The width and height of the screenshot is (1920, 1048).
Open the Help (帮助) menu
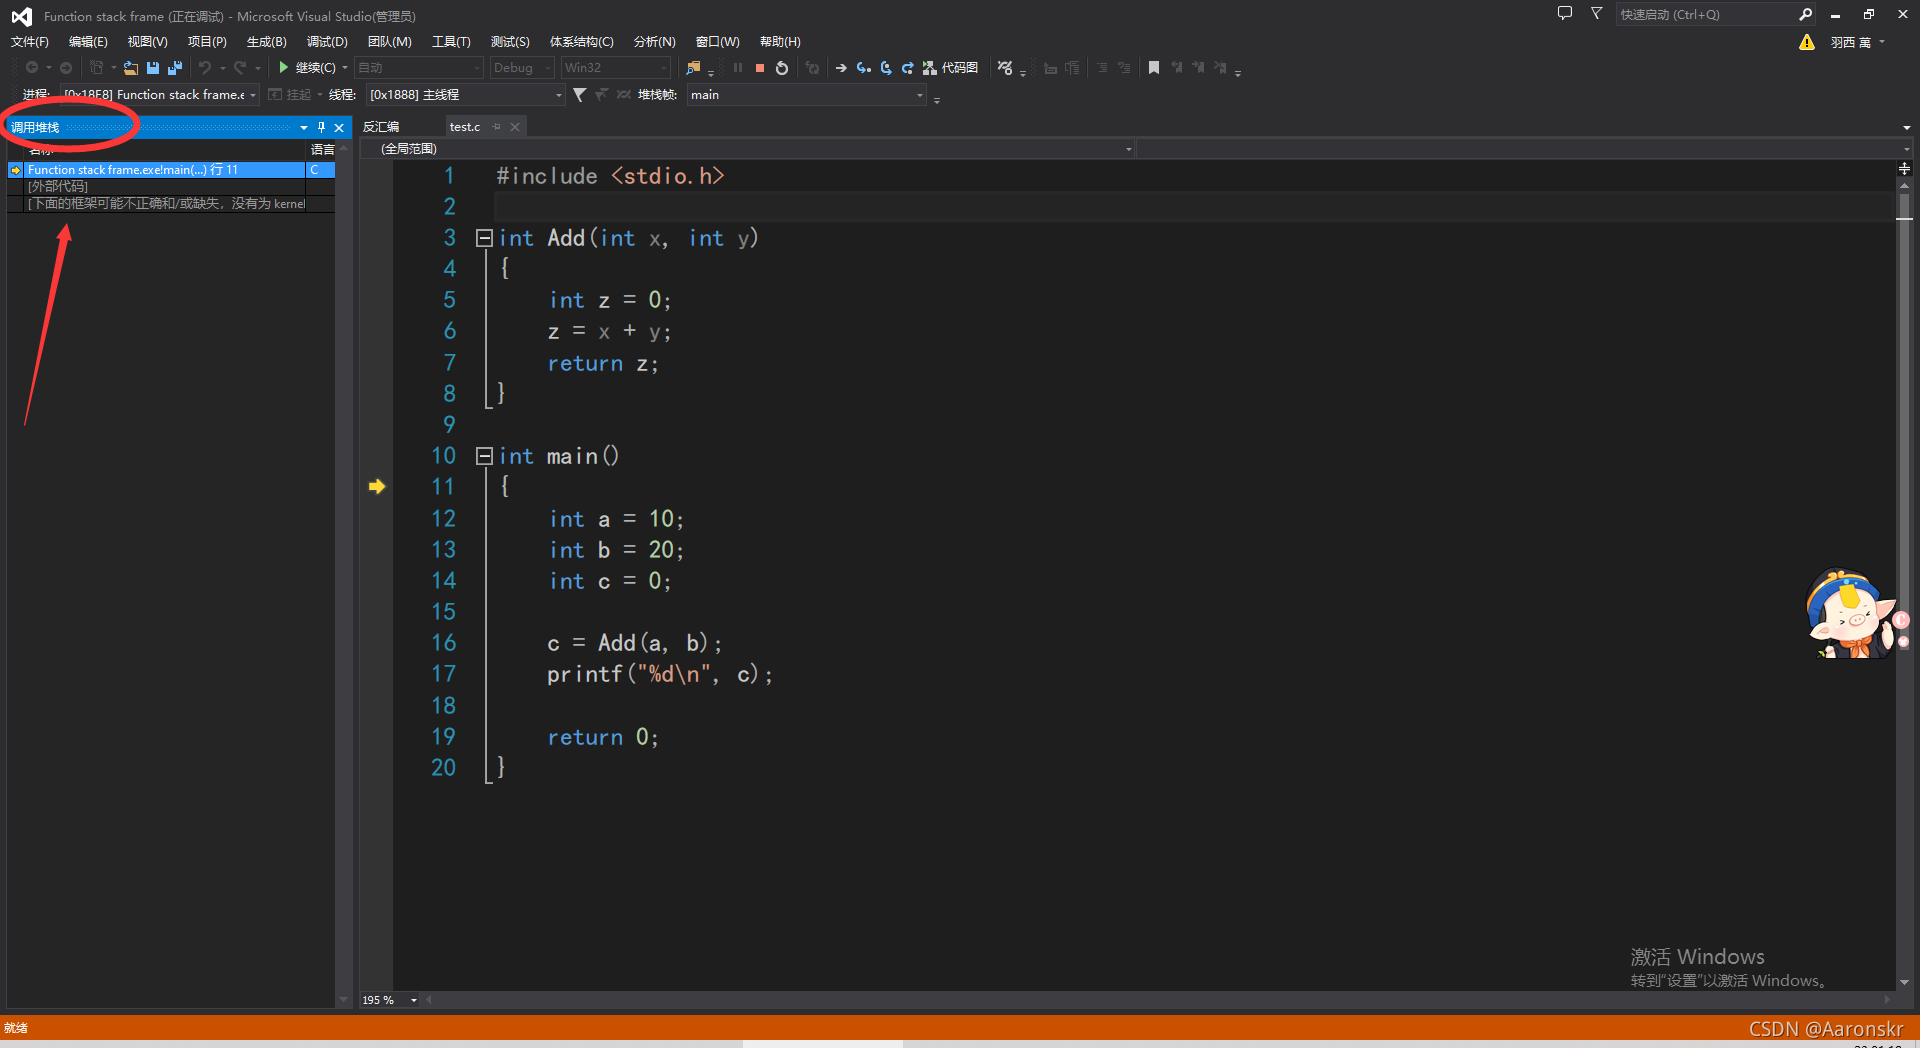pyautogui.click(x=780, y=42)
